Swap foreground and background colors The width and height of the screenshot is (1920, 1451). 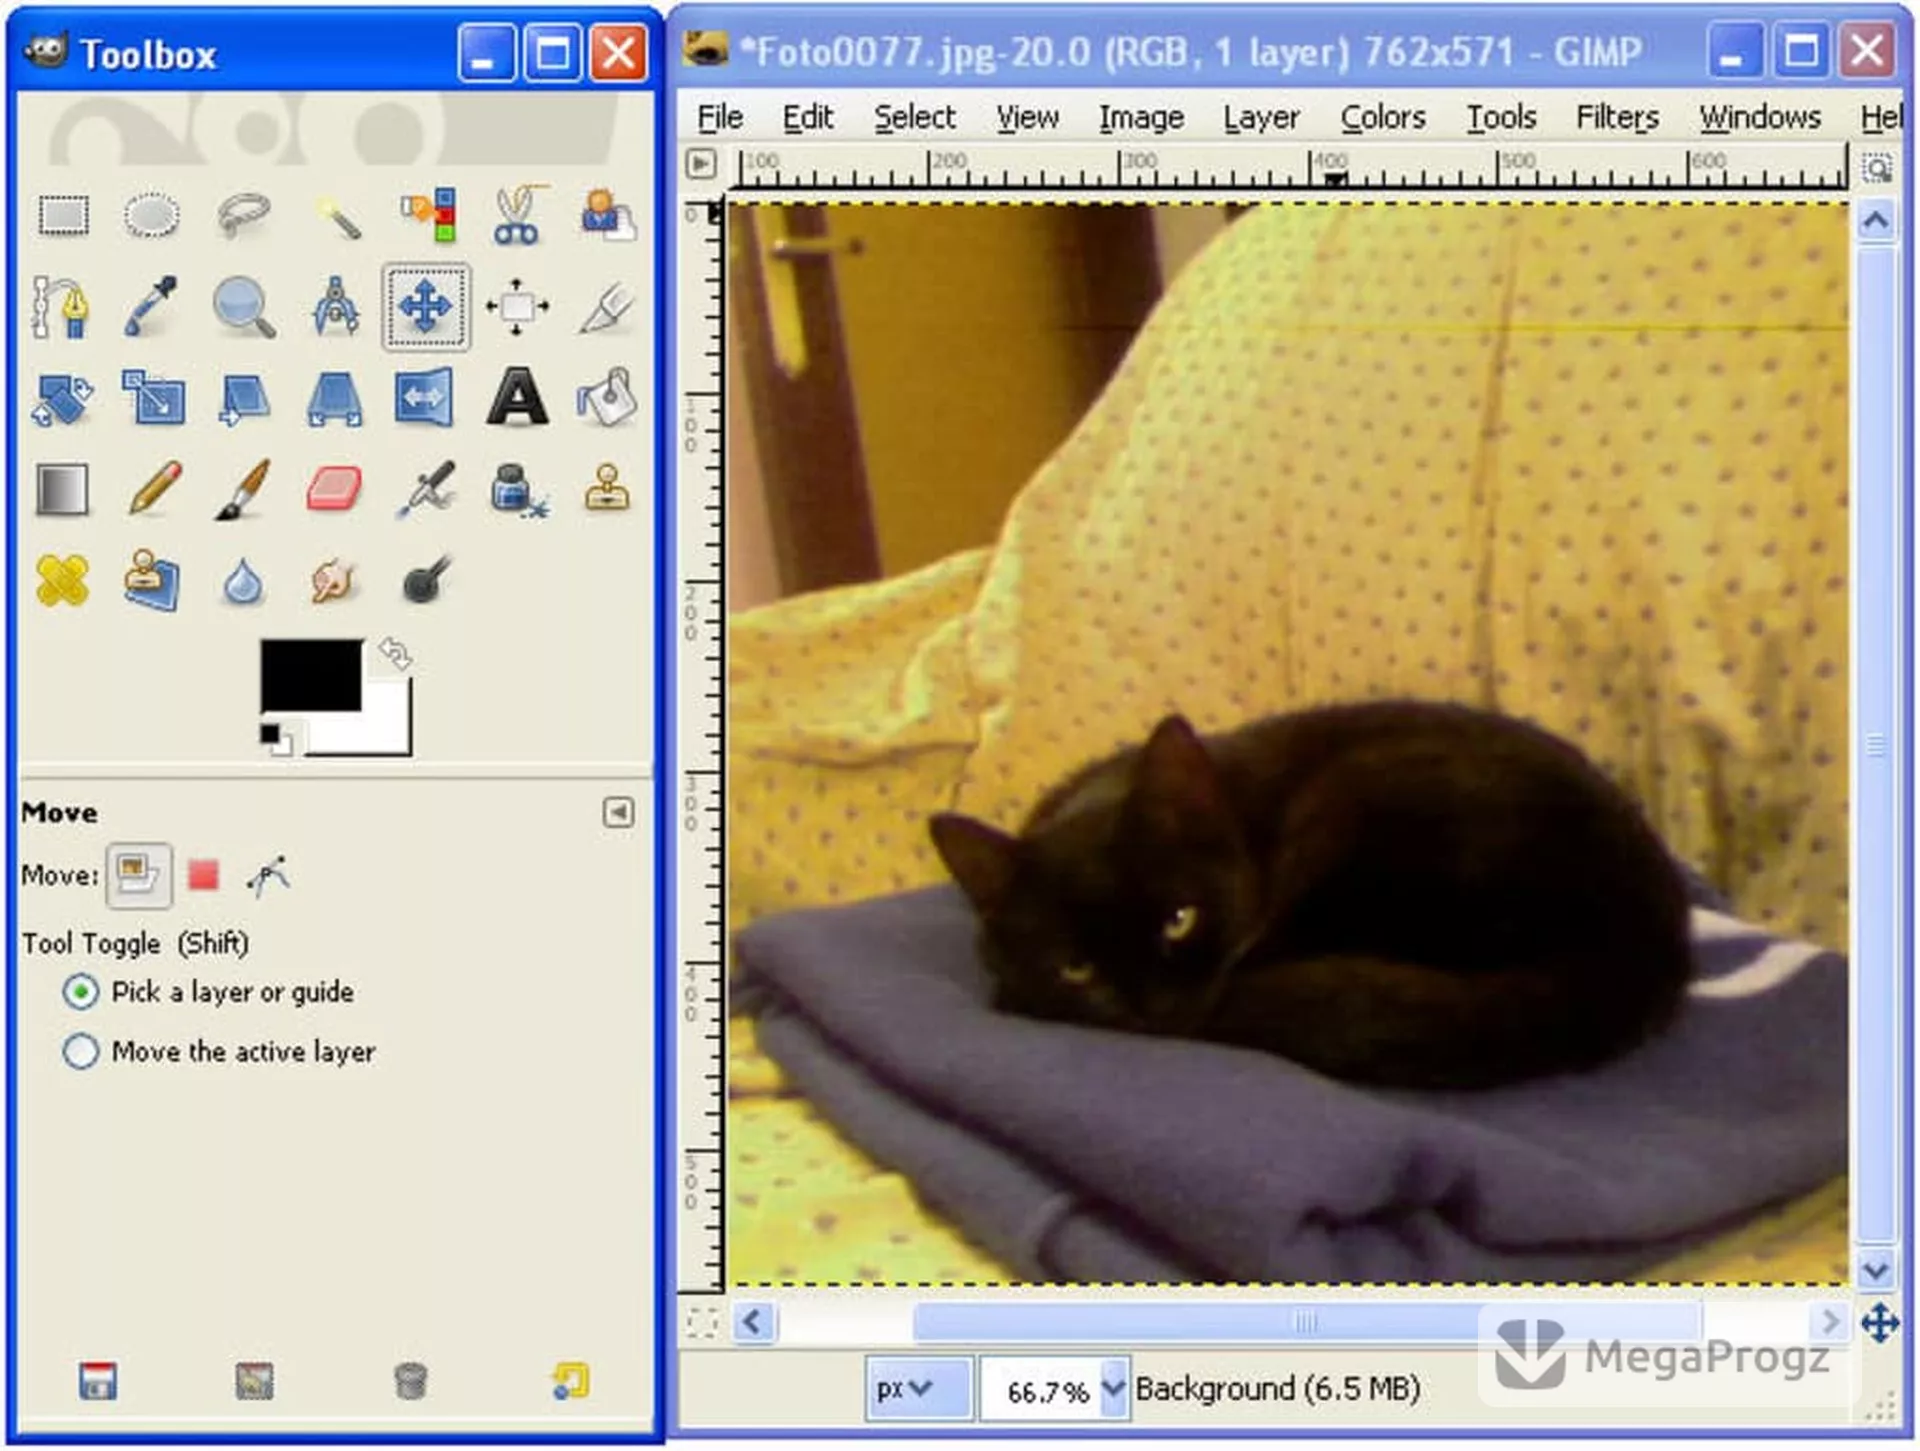pos(395,654)
